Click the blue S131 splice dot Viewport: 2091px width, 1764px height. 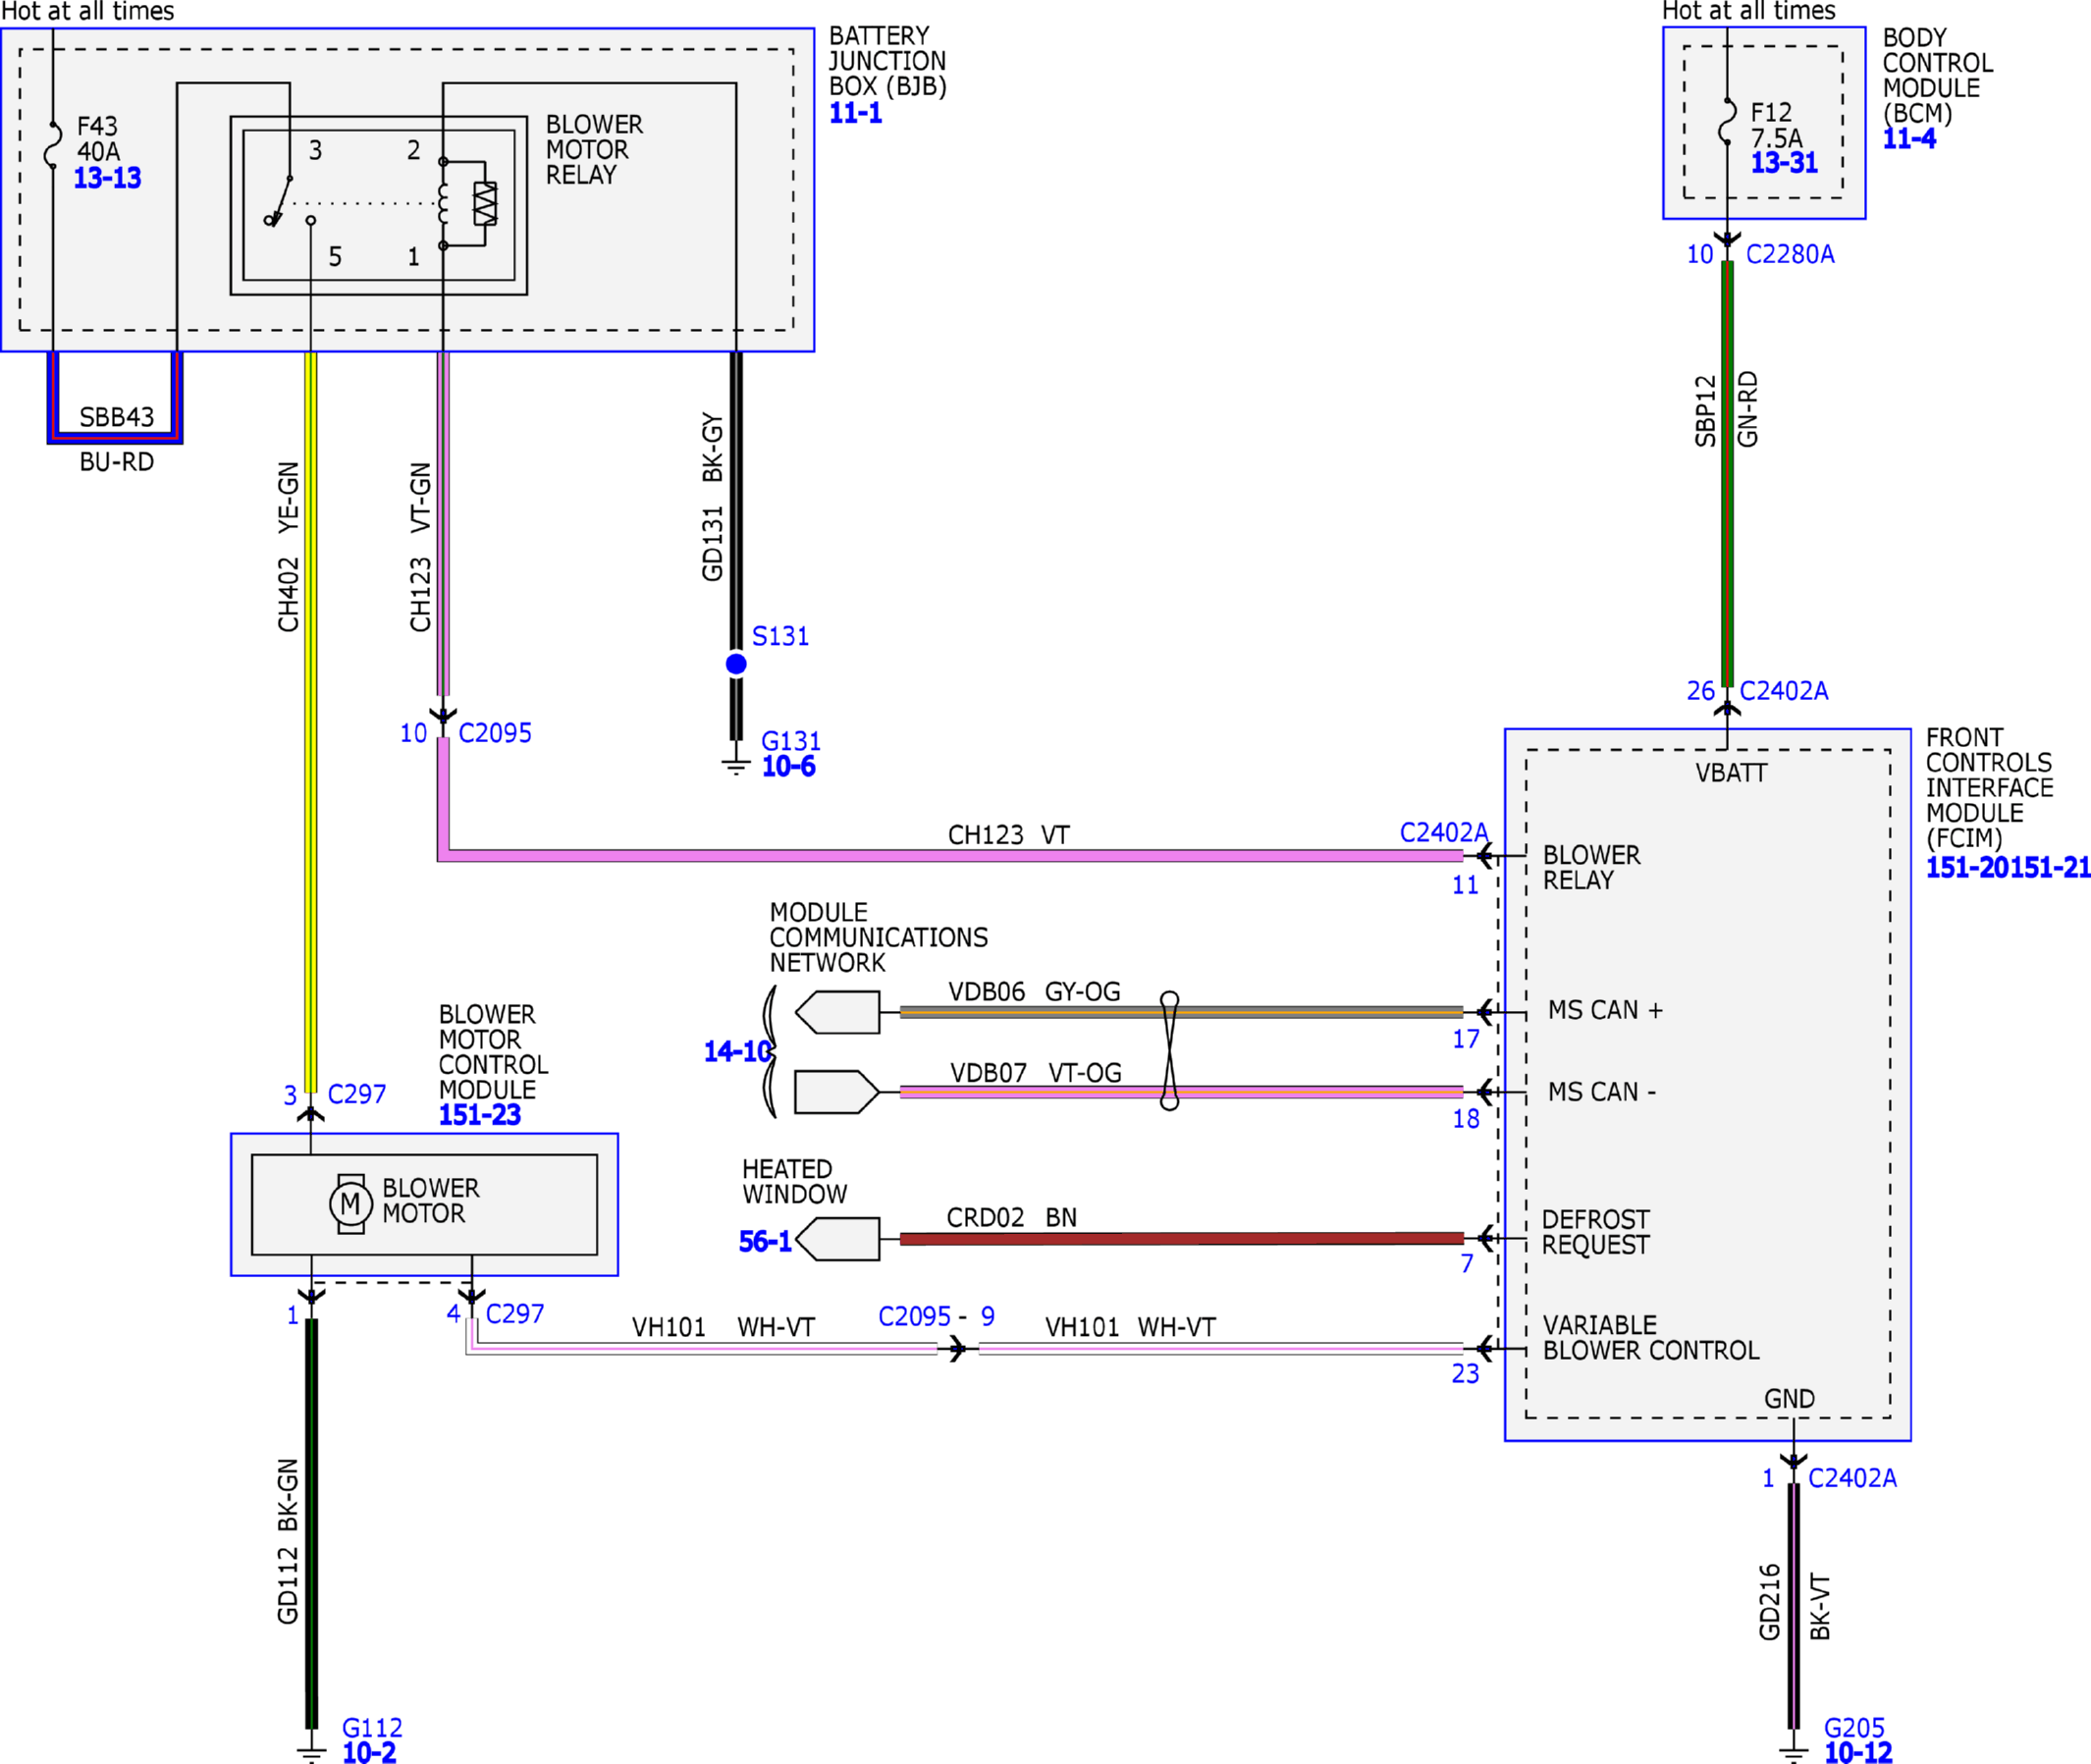click(736, 664)
